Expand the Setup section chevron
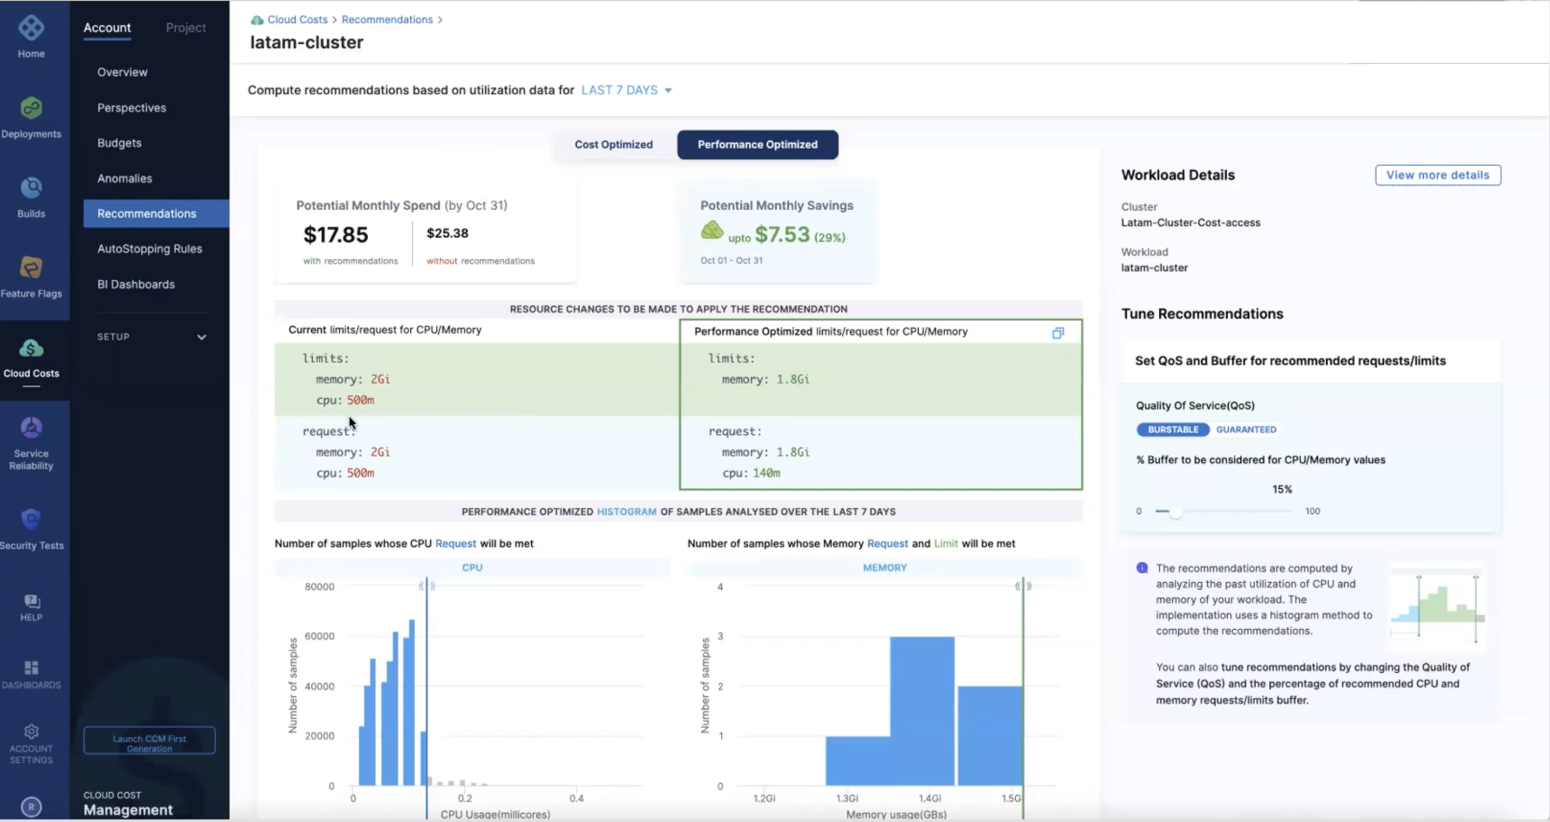Image resolution: width=1550 pixels, height=822 pixels. pos(201,337)
